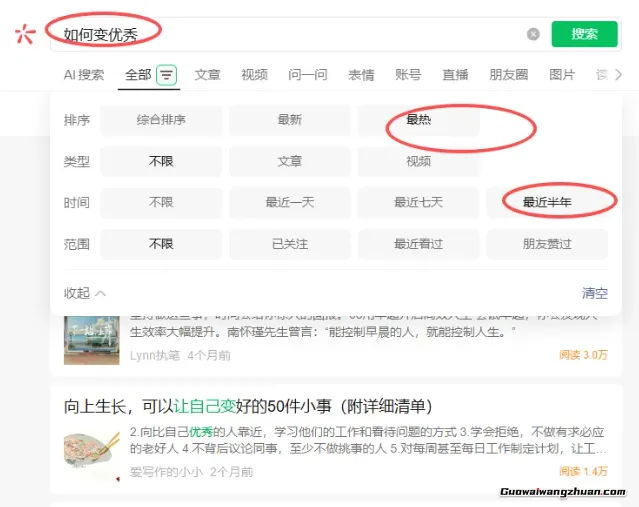Image resolution: width=639 pixels, height=507 pixels.
Task: Open the 图片 tab
Action: click(x=562, y=75)
